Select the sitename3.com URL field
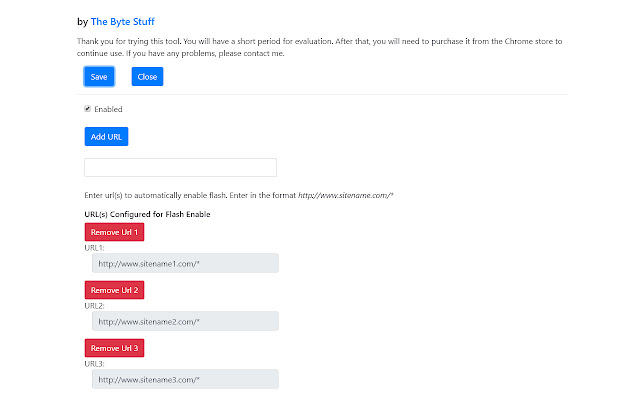Screen dimensions: 640x400 pyautogui.click(x=185, y=379)
